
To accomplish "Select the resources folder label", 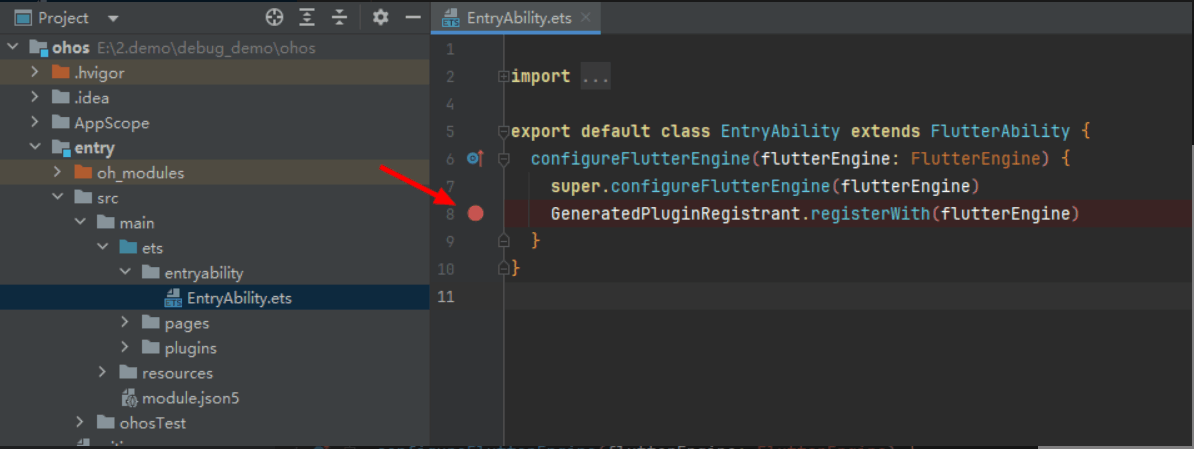I will tap(177, 373).
